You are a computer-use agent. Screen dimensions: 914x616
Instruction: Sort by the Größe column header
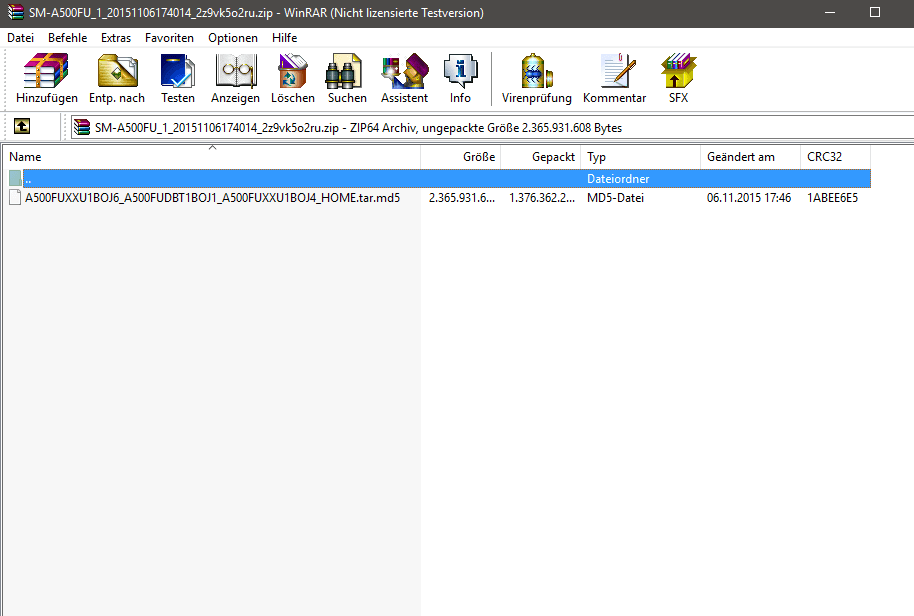click(x=460, y=157)
